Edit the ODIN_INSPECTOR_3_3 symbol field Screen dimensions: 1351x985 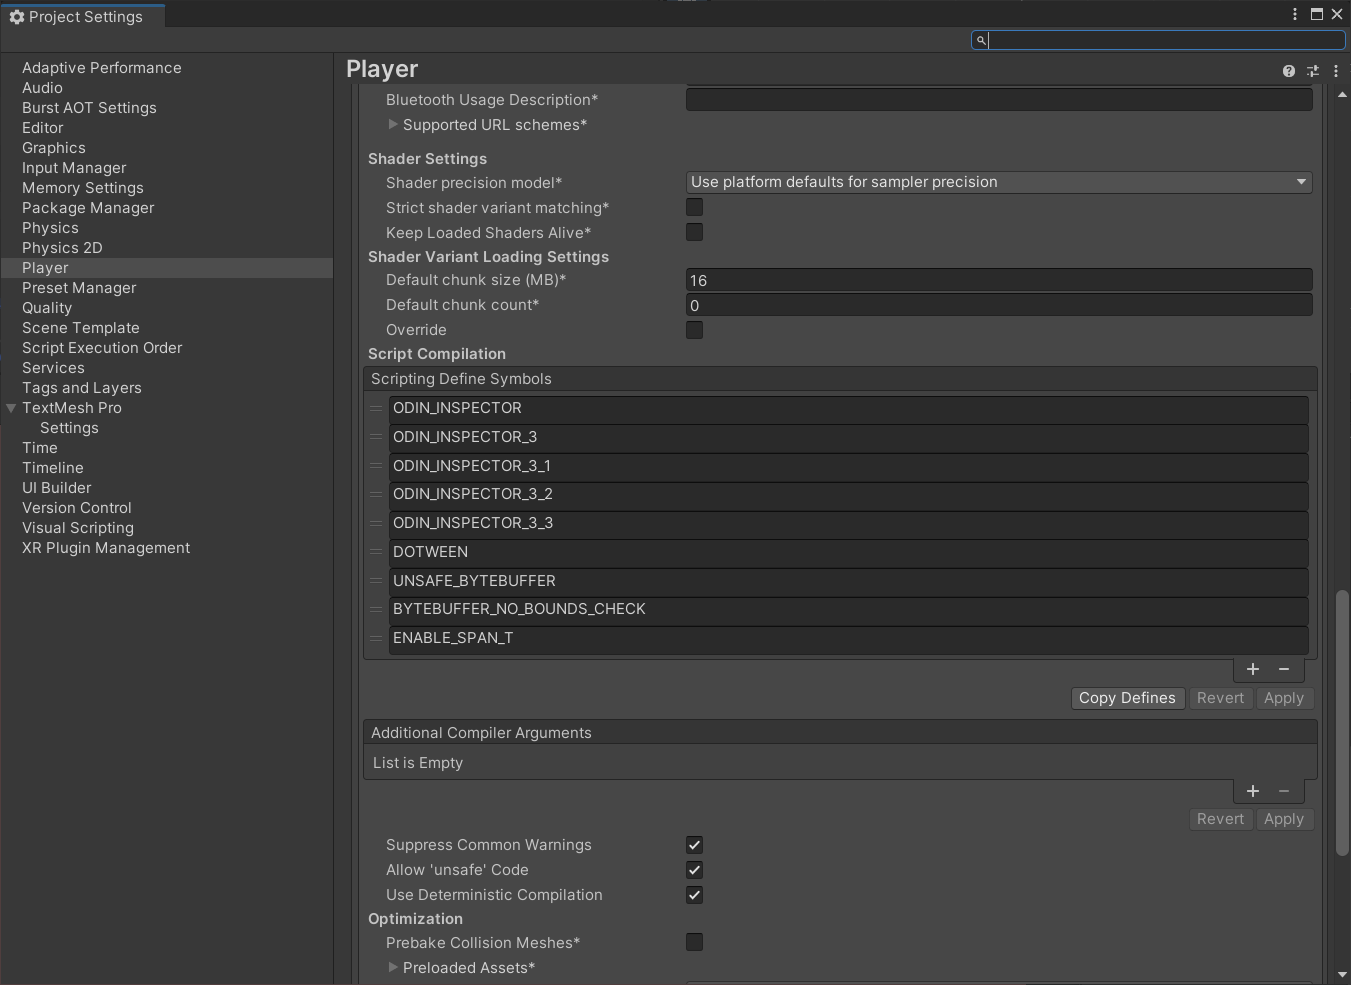click(849, 523)
